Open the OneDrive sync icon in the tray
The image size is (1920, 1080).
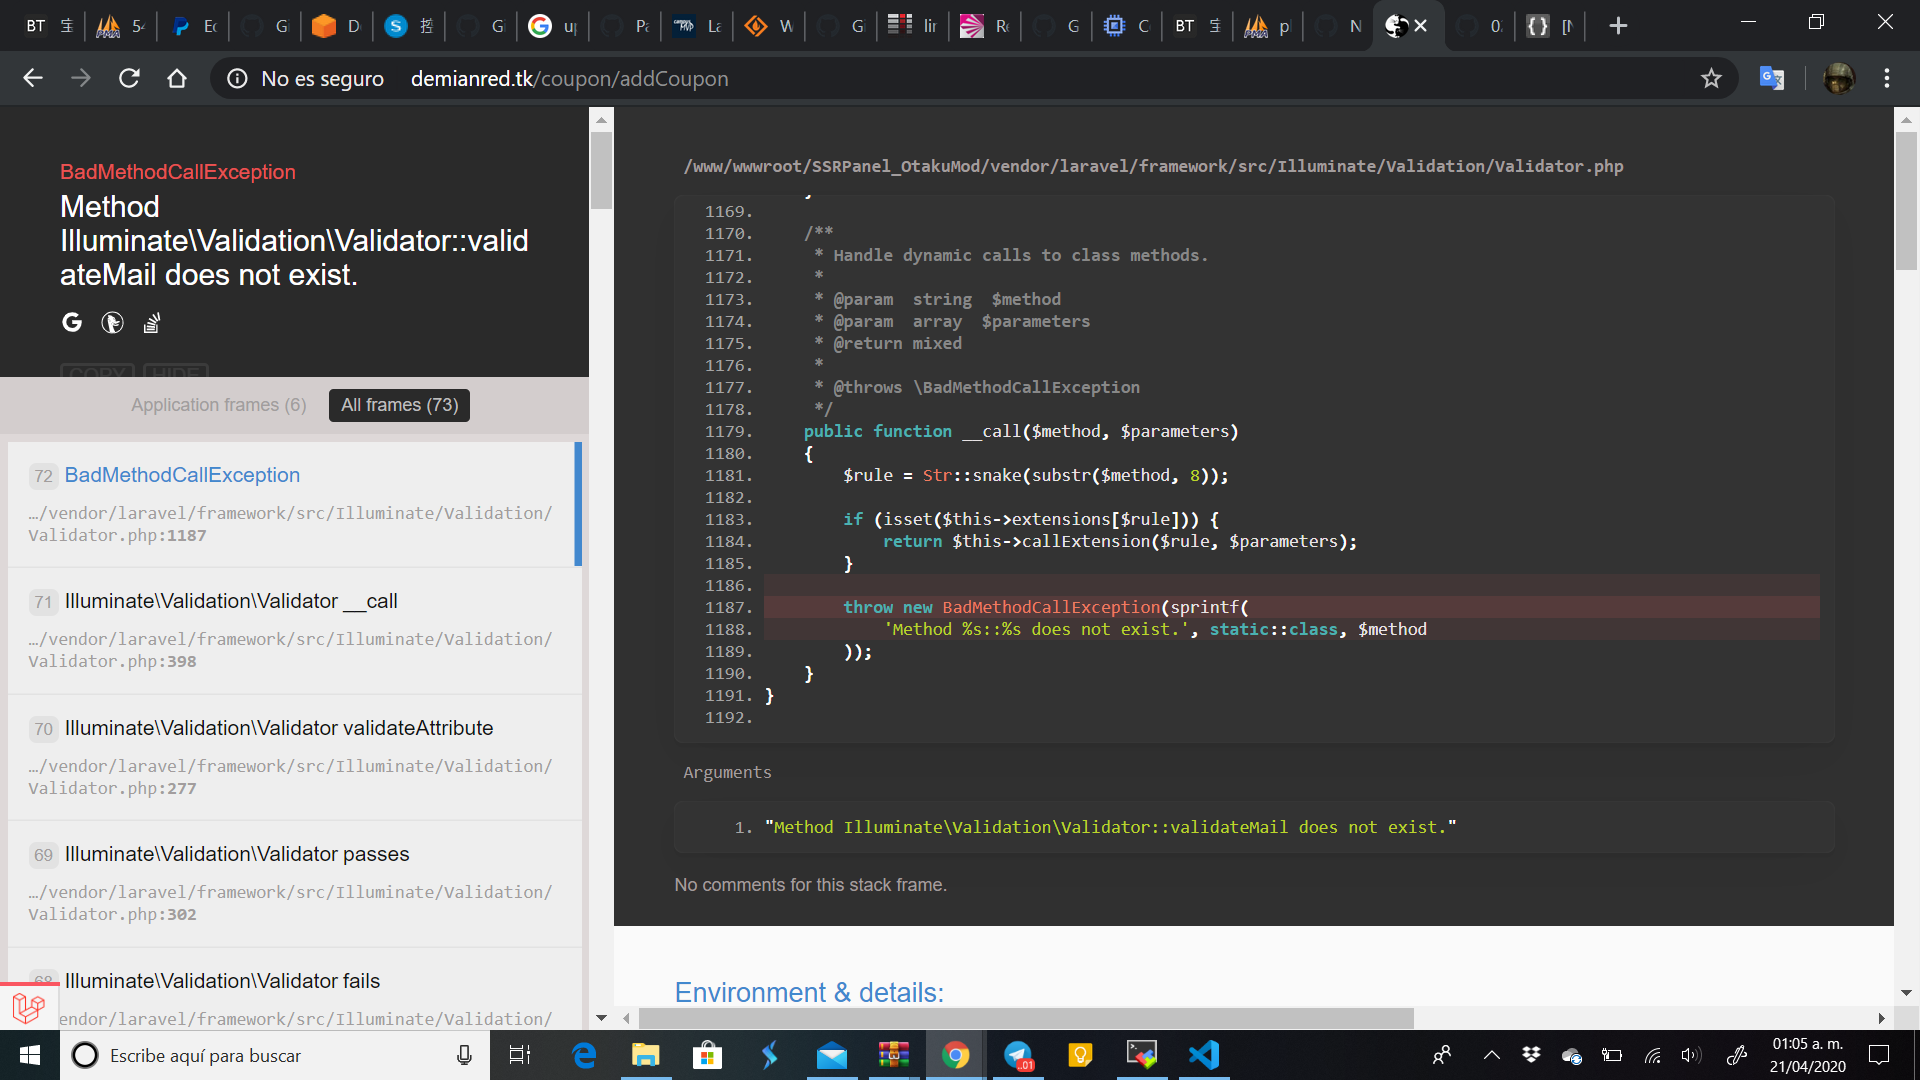tap(1571, 1055)
